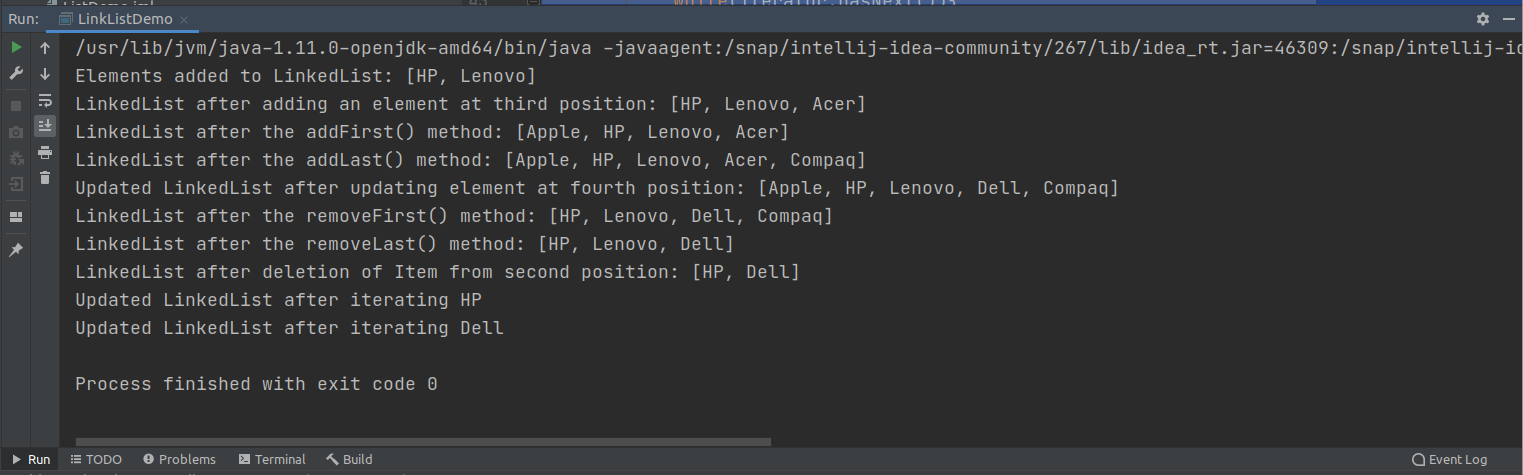Open the Restore Layout icon

coord(16,217)
